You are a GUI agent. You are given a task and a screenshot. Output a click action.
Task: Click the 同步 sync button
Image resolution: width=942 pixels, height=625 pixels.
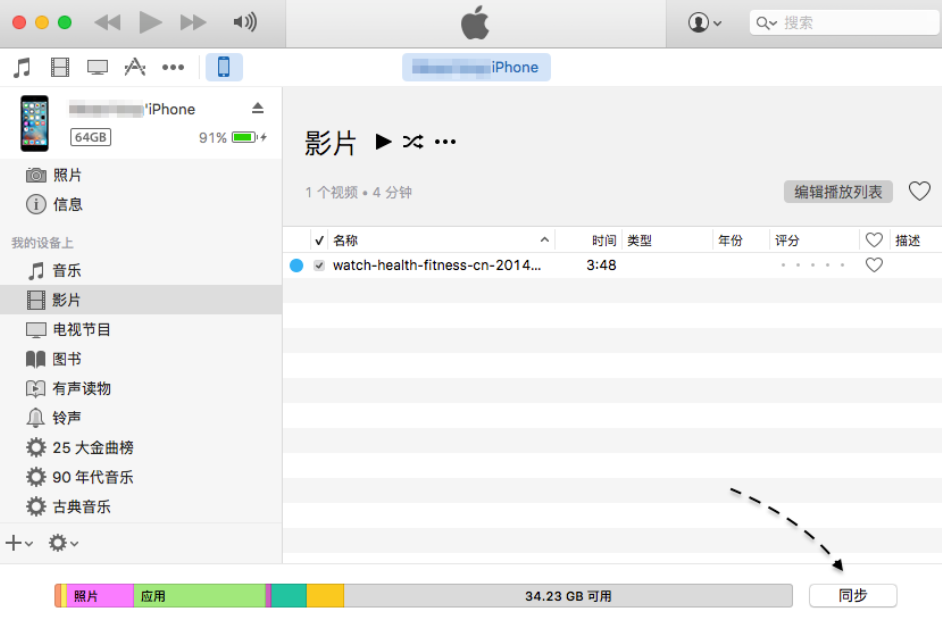tap(852, 596)
